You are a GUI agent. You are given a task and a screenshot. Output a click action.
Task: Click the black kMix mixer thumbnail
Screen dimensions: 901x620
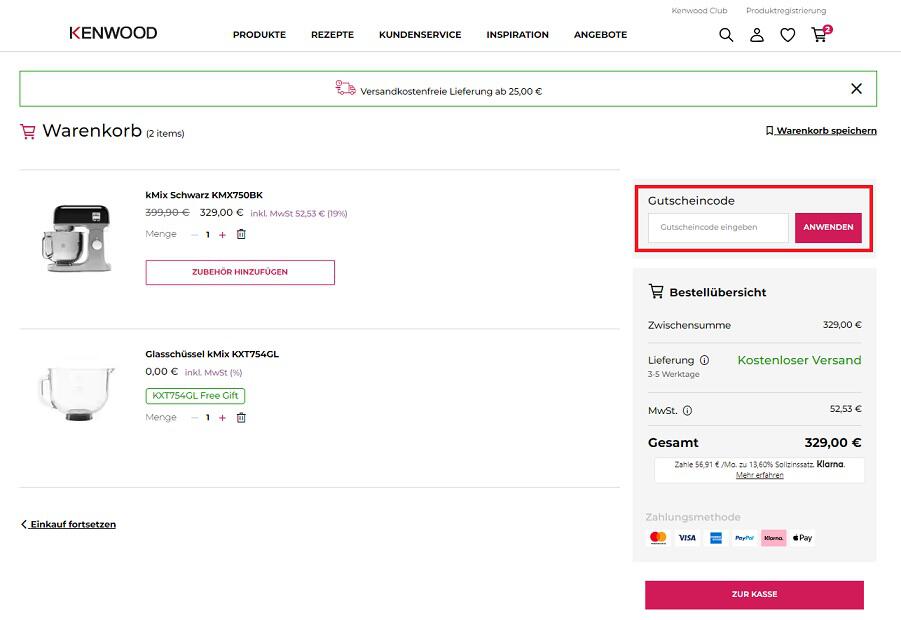(77, 238)
